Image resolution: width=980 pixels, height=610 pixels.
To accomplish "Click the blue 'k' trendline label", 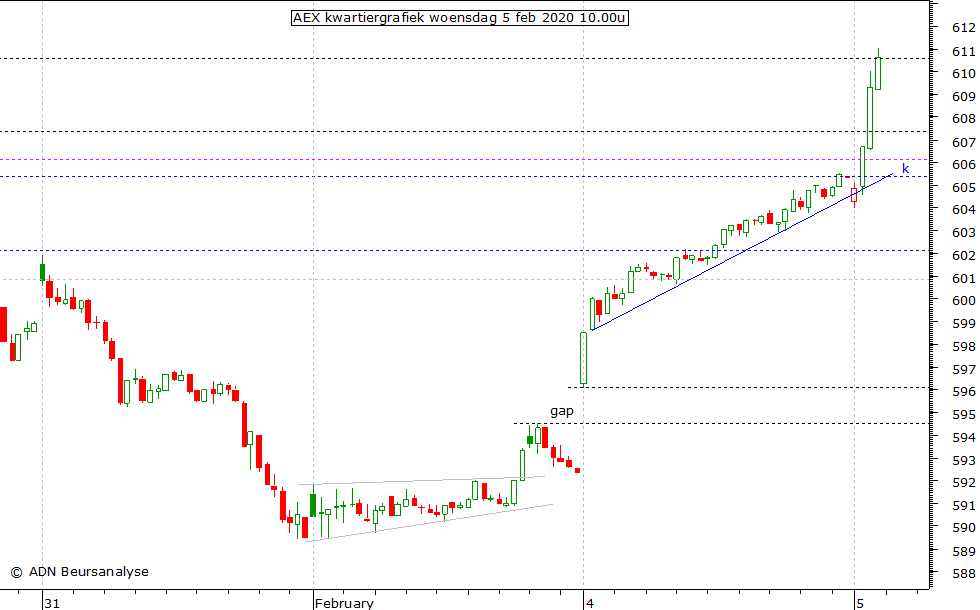I will tap(905, 168).
